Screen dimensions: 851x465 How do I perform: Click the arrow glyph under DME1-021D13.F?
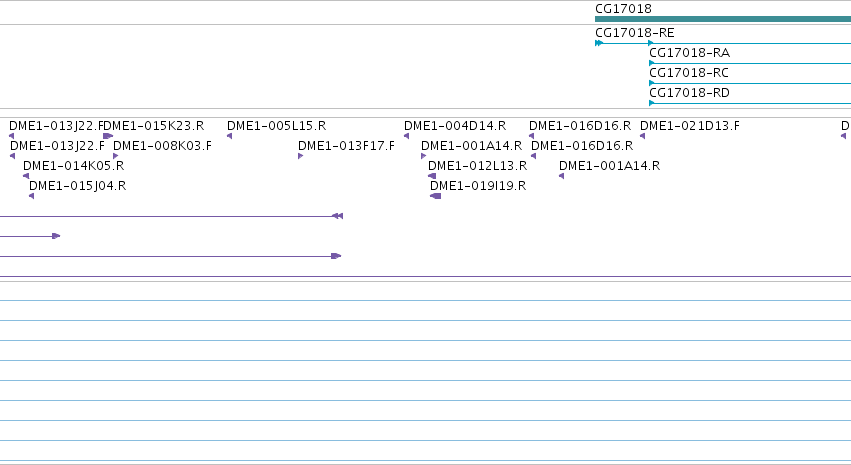click(643, 136)
